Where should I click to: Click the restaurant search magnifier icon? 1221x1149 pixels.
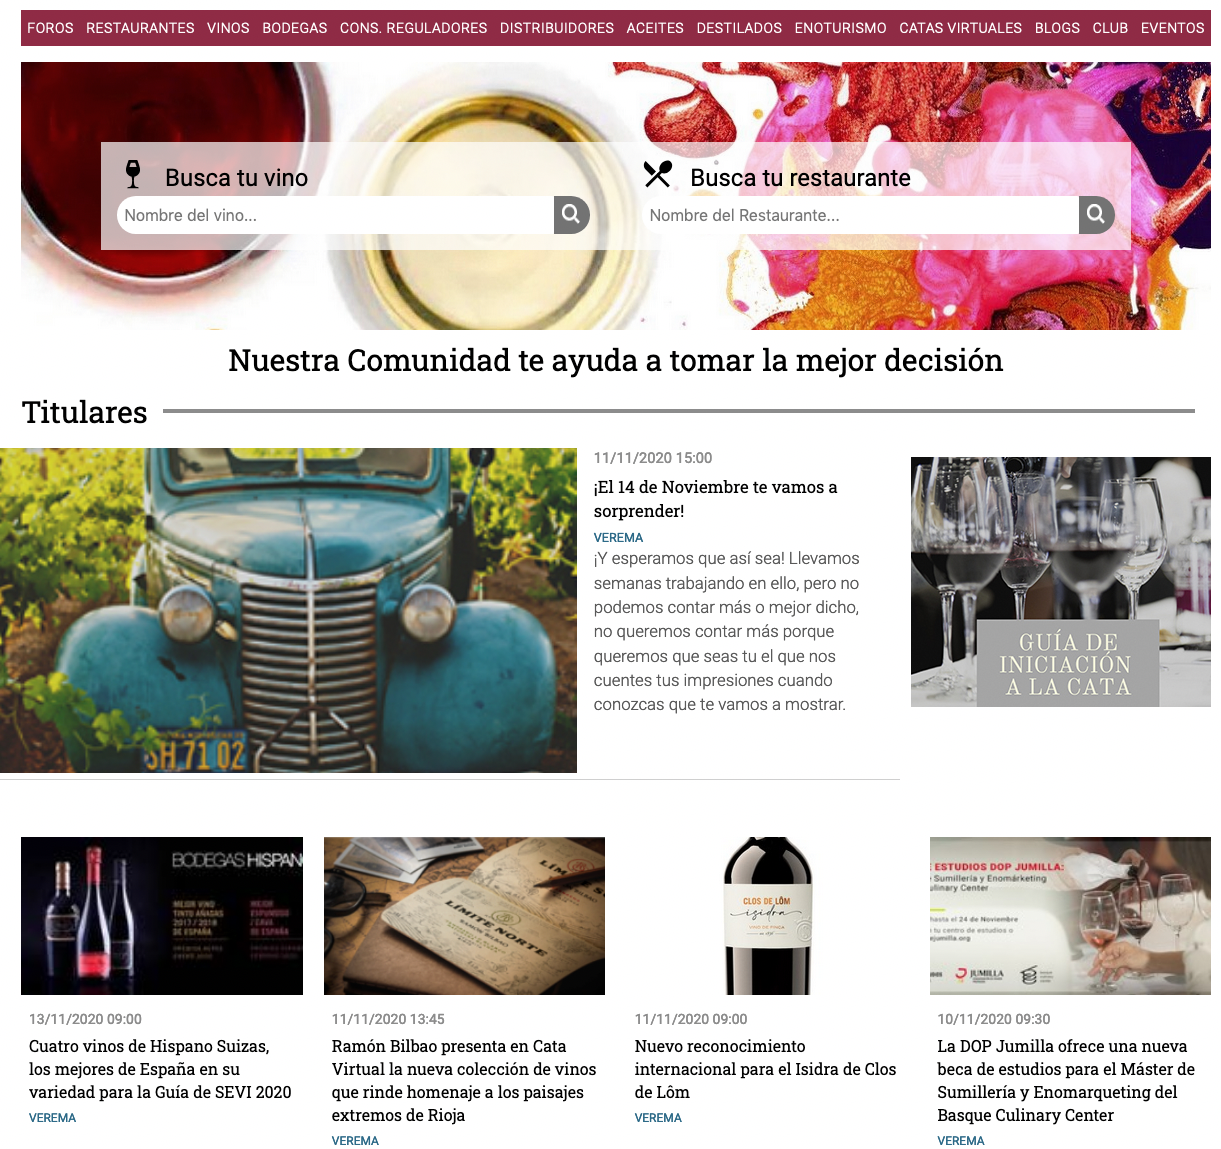[1096, 215]
